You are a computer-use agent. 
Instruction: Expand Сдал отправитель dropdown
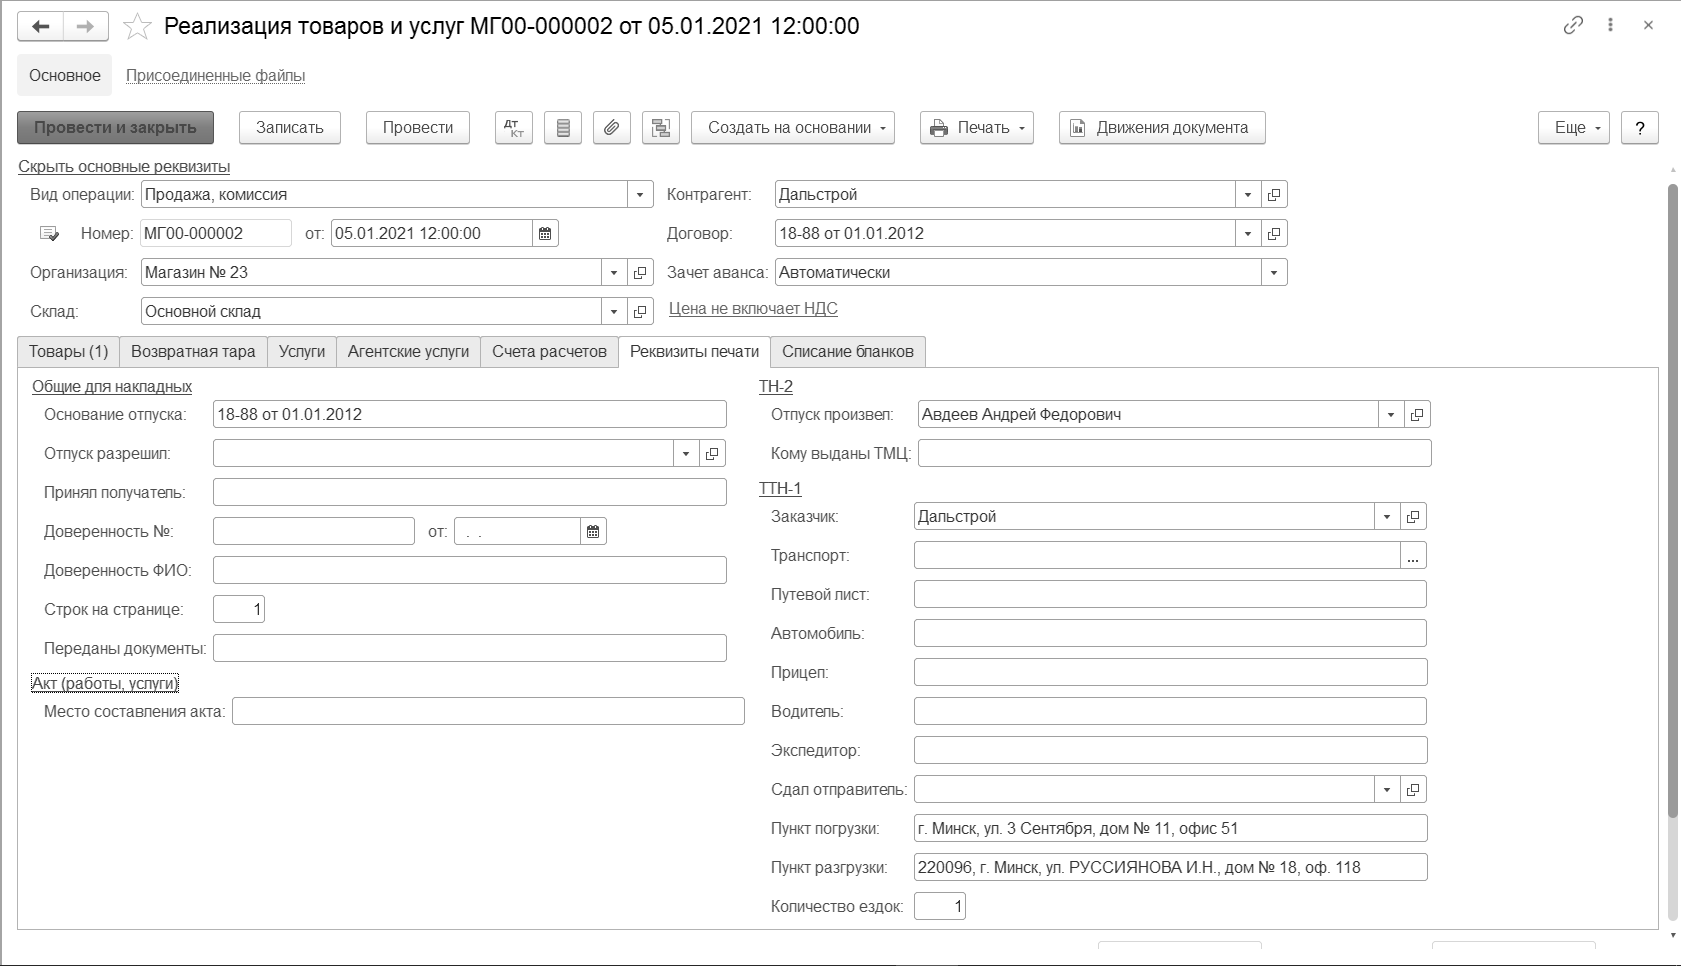(1387, 789)
